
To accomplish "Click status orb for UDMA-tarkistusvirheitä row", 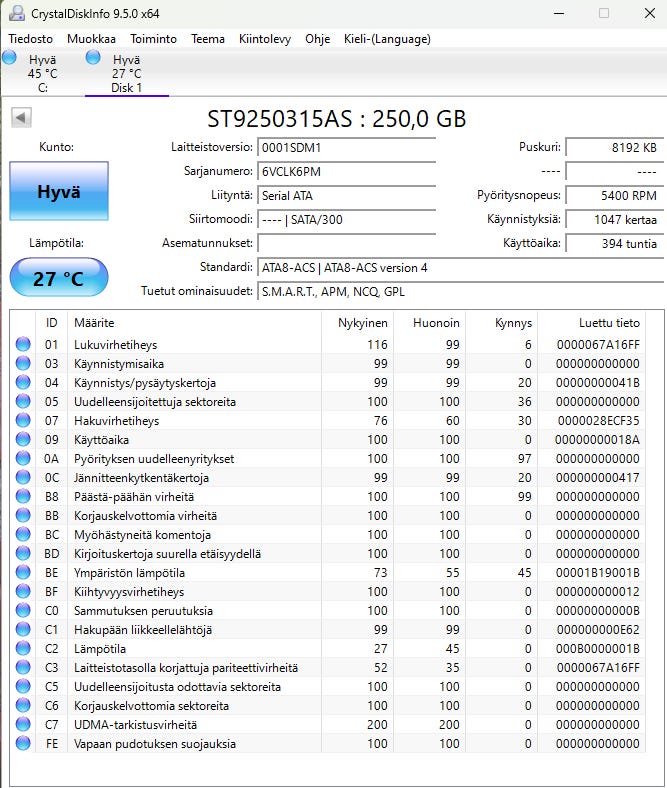I will coord(23,725).
